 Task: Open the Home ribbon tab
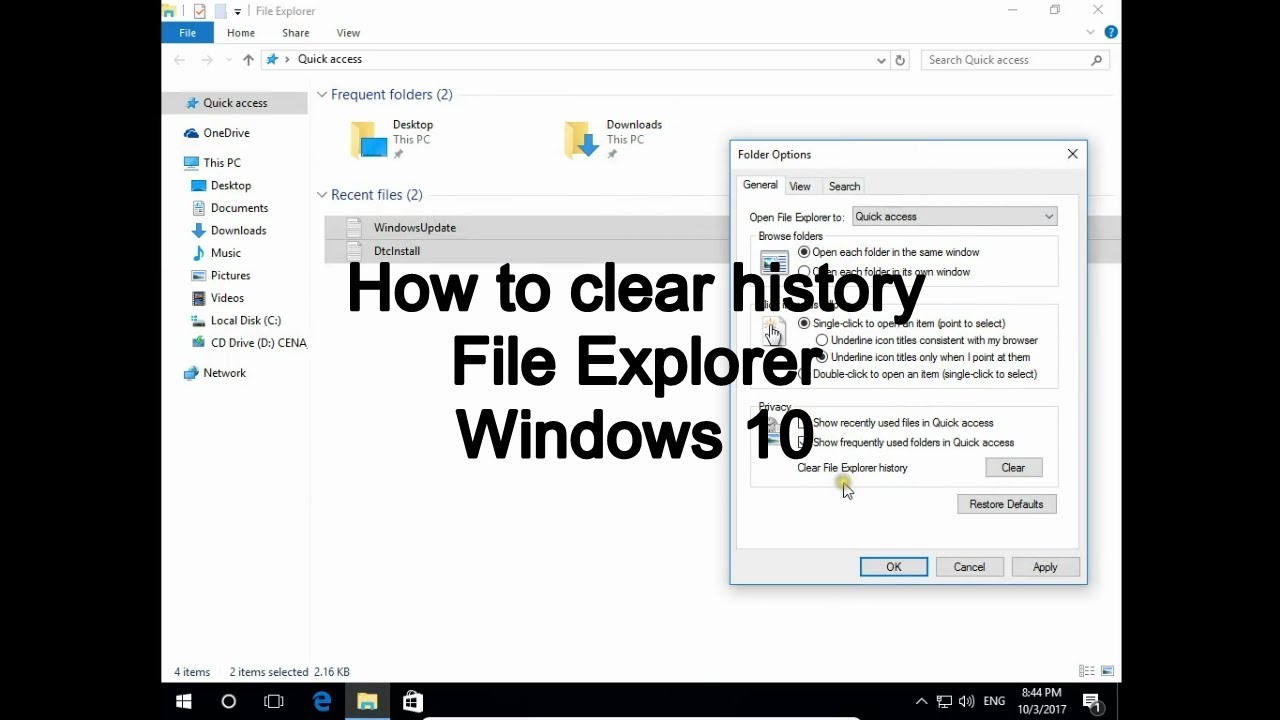tap(241, 33)
